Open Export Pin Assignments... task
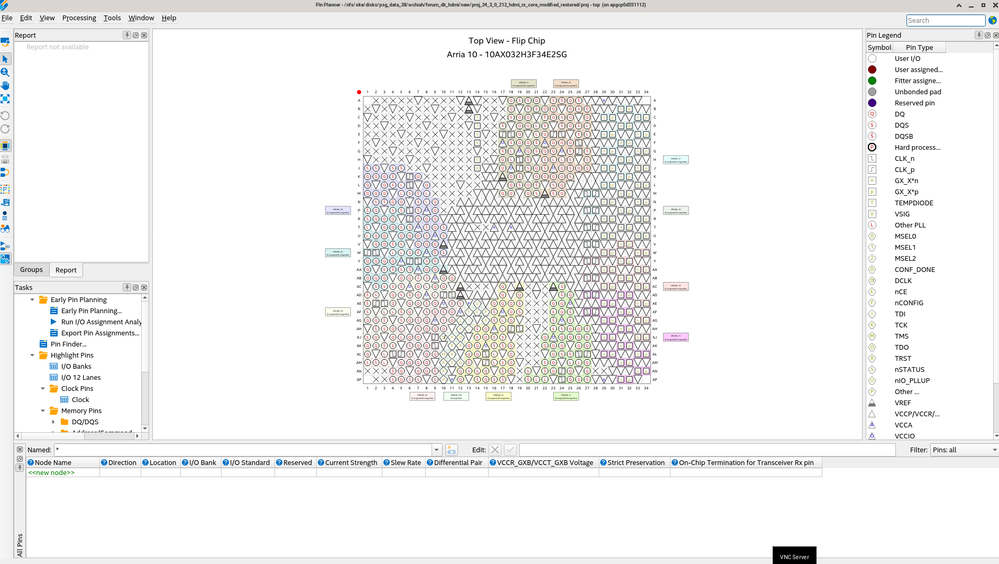The image size is (999, 564). pos(100,333)
